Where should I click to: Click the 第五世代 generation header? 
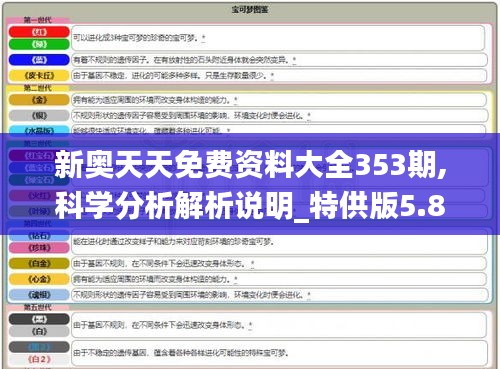click(37, 307)
